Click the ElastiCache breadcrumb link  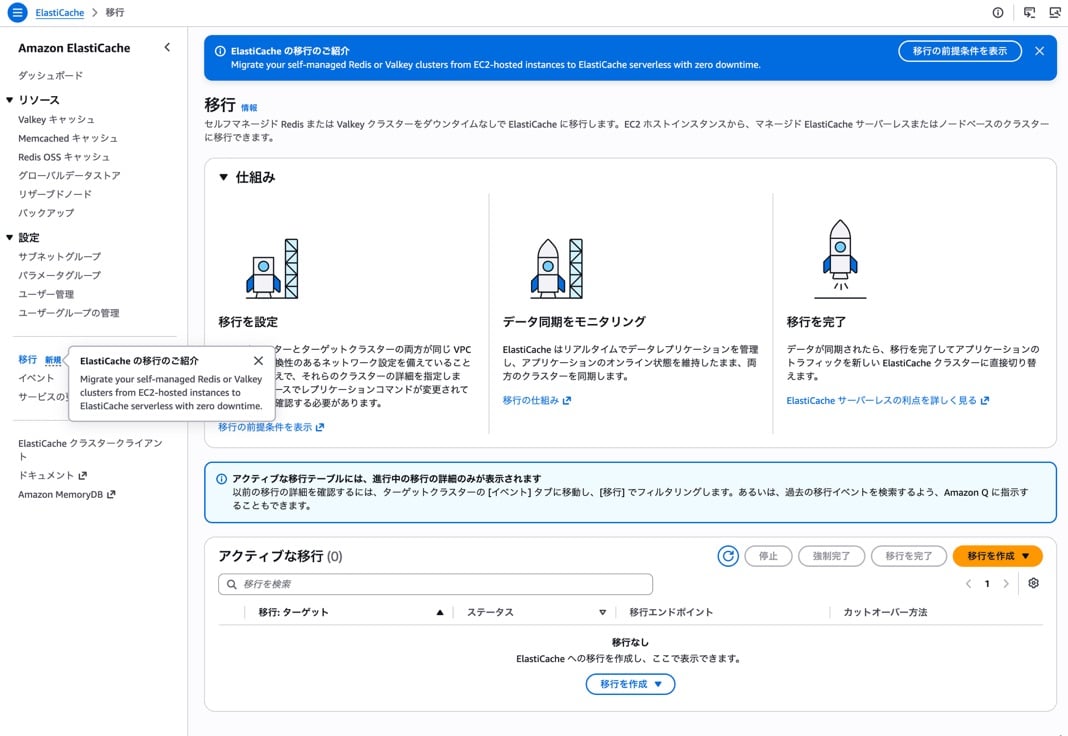pyautogui.click(x=60, y=12)
